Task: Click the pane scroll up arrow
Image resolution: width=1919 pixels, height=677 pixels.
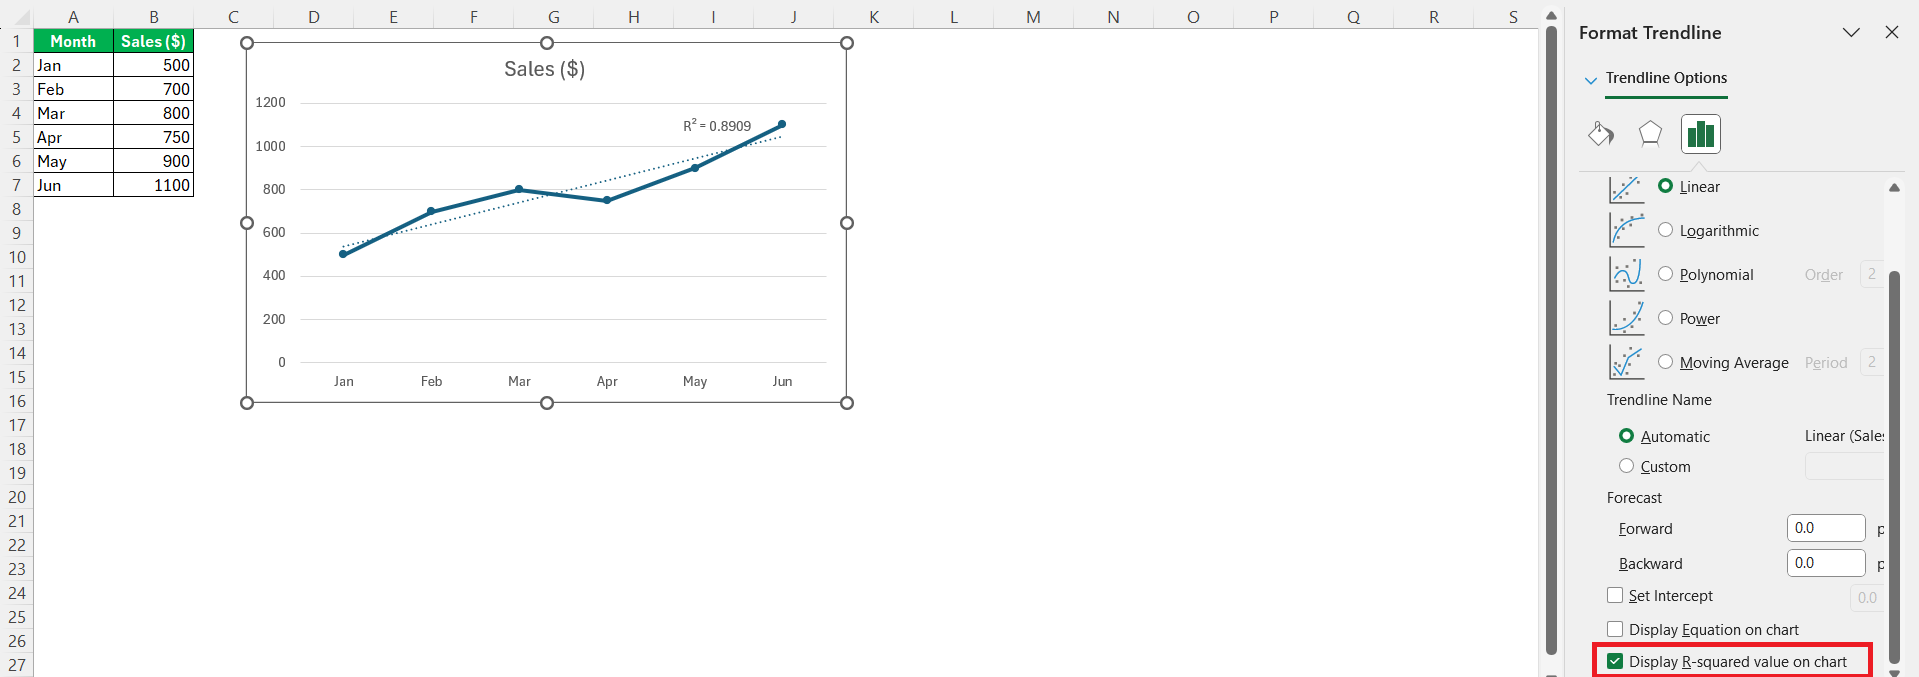Action: coord(1894,188)
